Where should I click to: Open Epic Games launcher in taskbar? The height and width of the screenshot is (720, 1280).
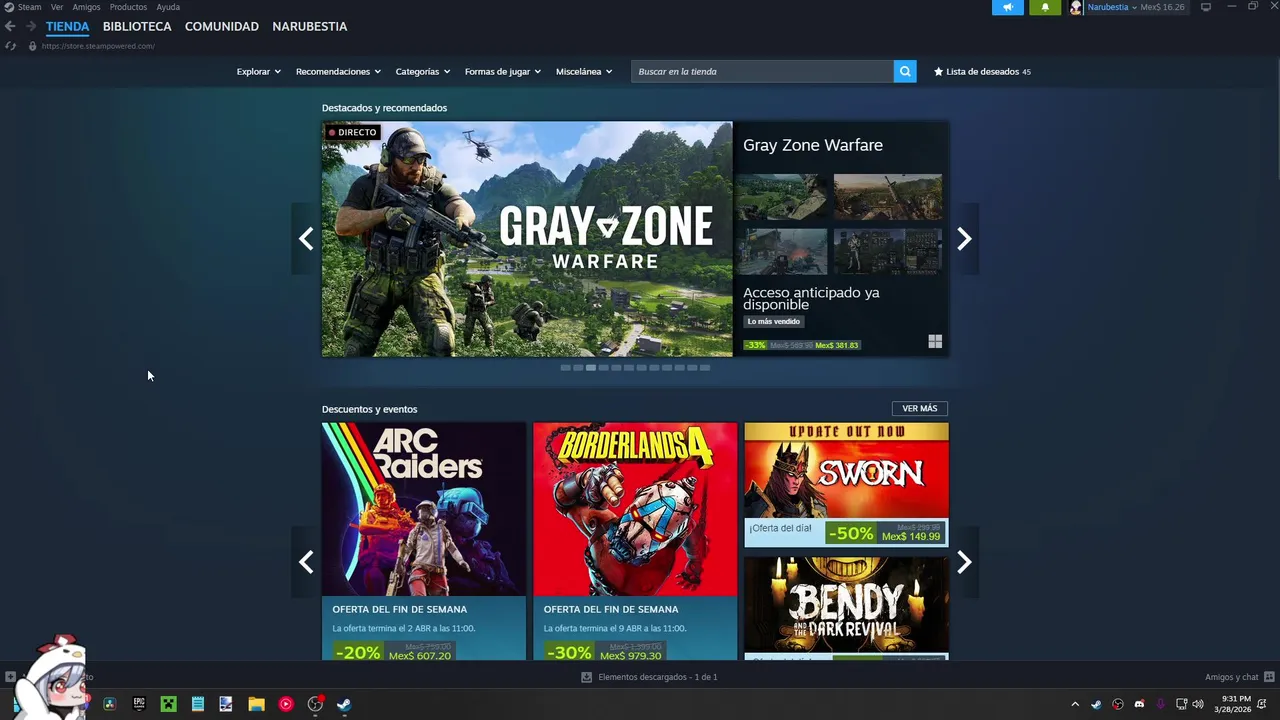coord(139,704)
